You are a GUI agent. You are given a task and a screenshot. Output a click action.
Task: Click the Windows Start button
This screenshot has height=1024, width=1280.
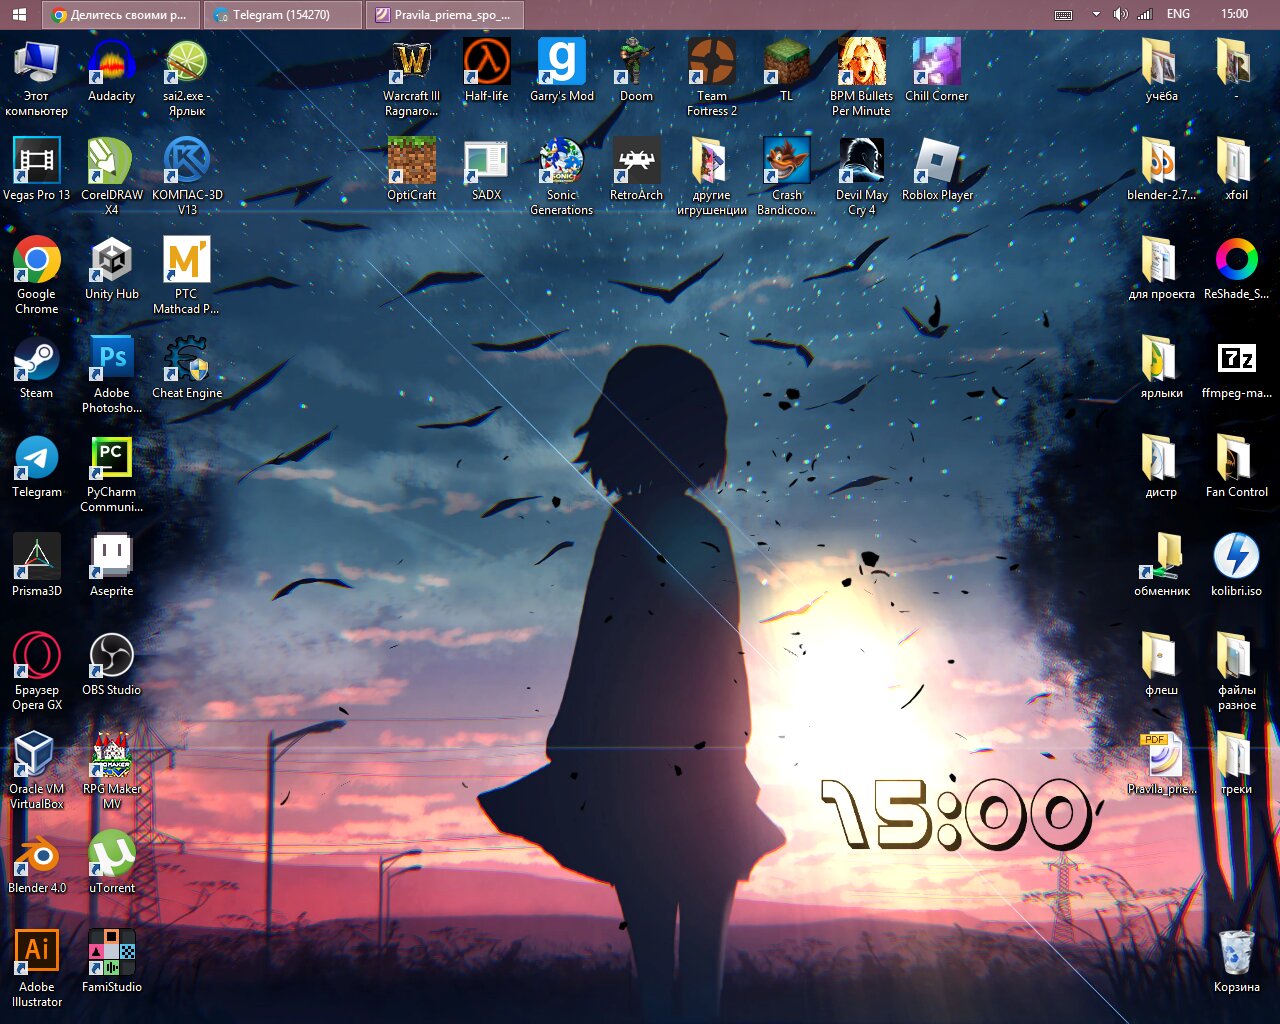pyautogui.click(x=19, y=14)
